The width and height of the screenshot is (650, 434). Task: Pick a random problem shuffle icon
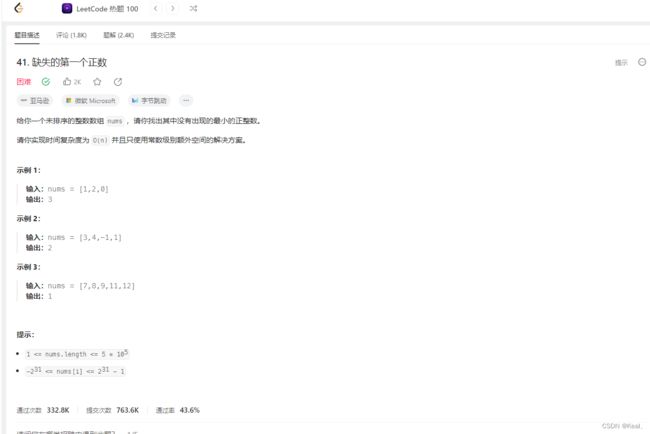coord(193,8)
